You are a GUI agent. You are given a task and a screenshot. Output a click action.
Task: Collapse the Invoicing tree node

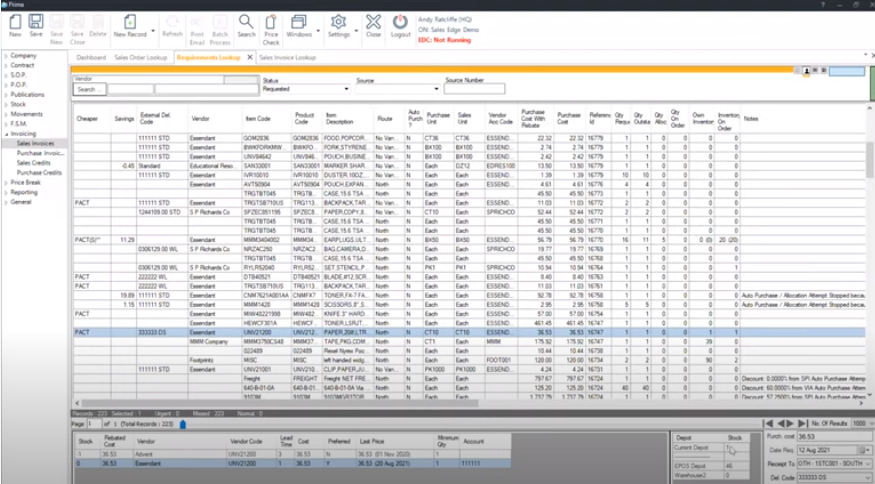(x=6, y=134)
